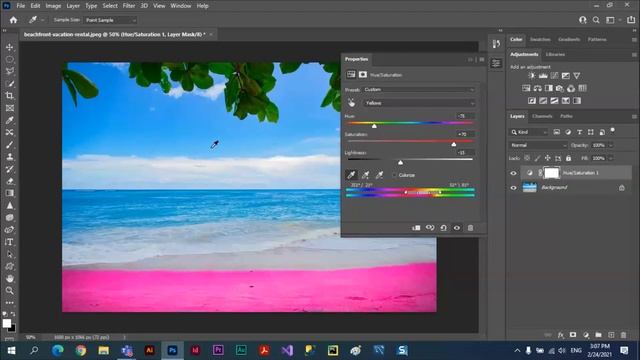
Task: Switch to the Channels tab
Action: [x=542, y=116]
